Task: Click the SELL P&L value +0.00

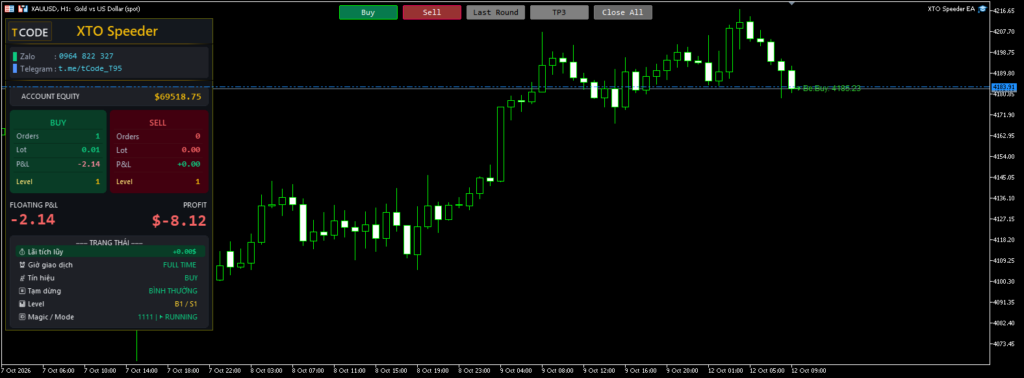Action: click(188, 164)
